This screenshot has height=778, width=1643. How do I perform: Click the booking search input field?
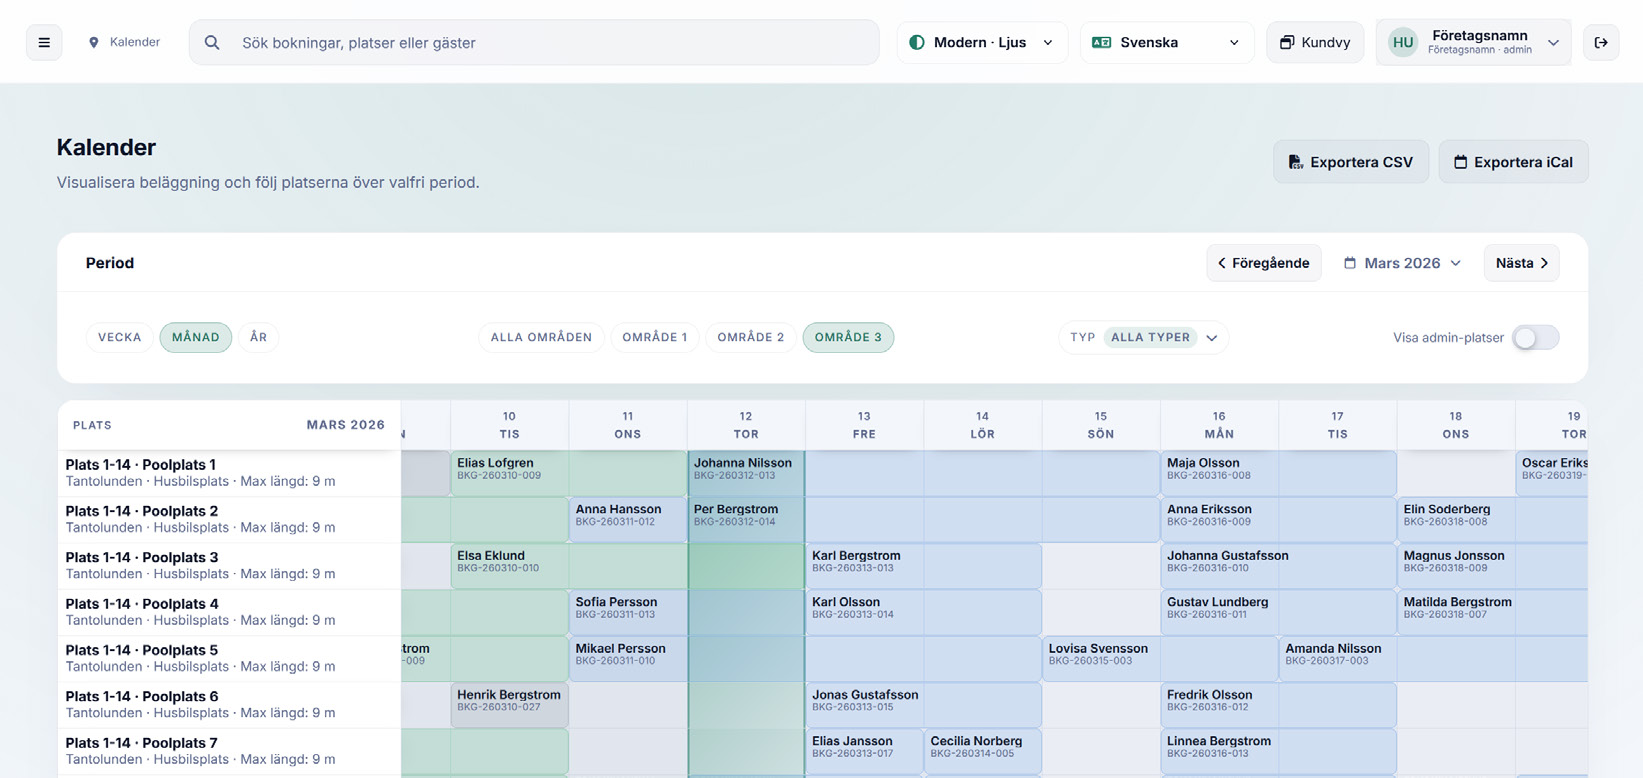click(x=550, y=42)
